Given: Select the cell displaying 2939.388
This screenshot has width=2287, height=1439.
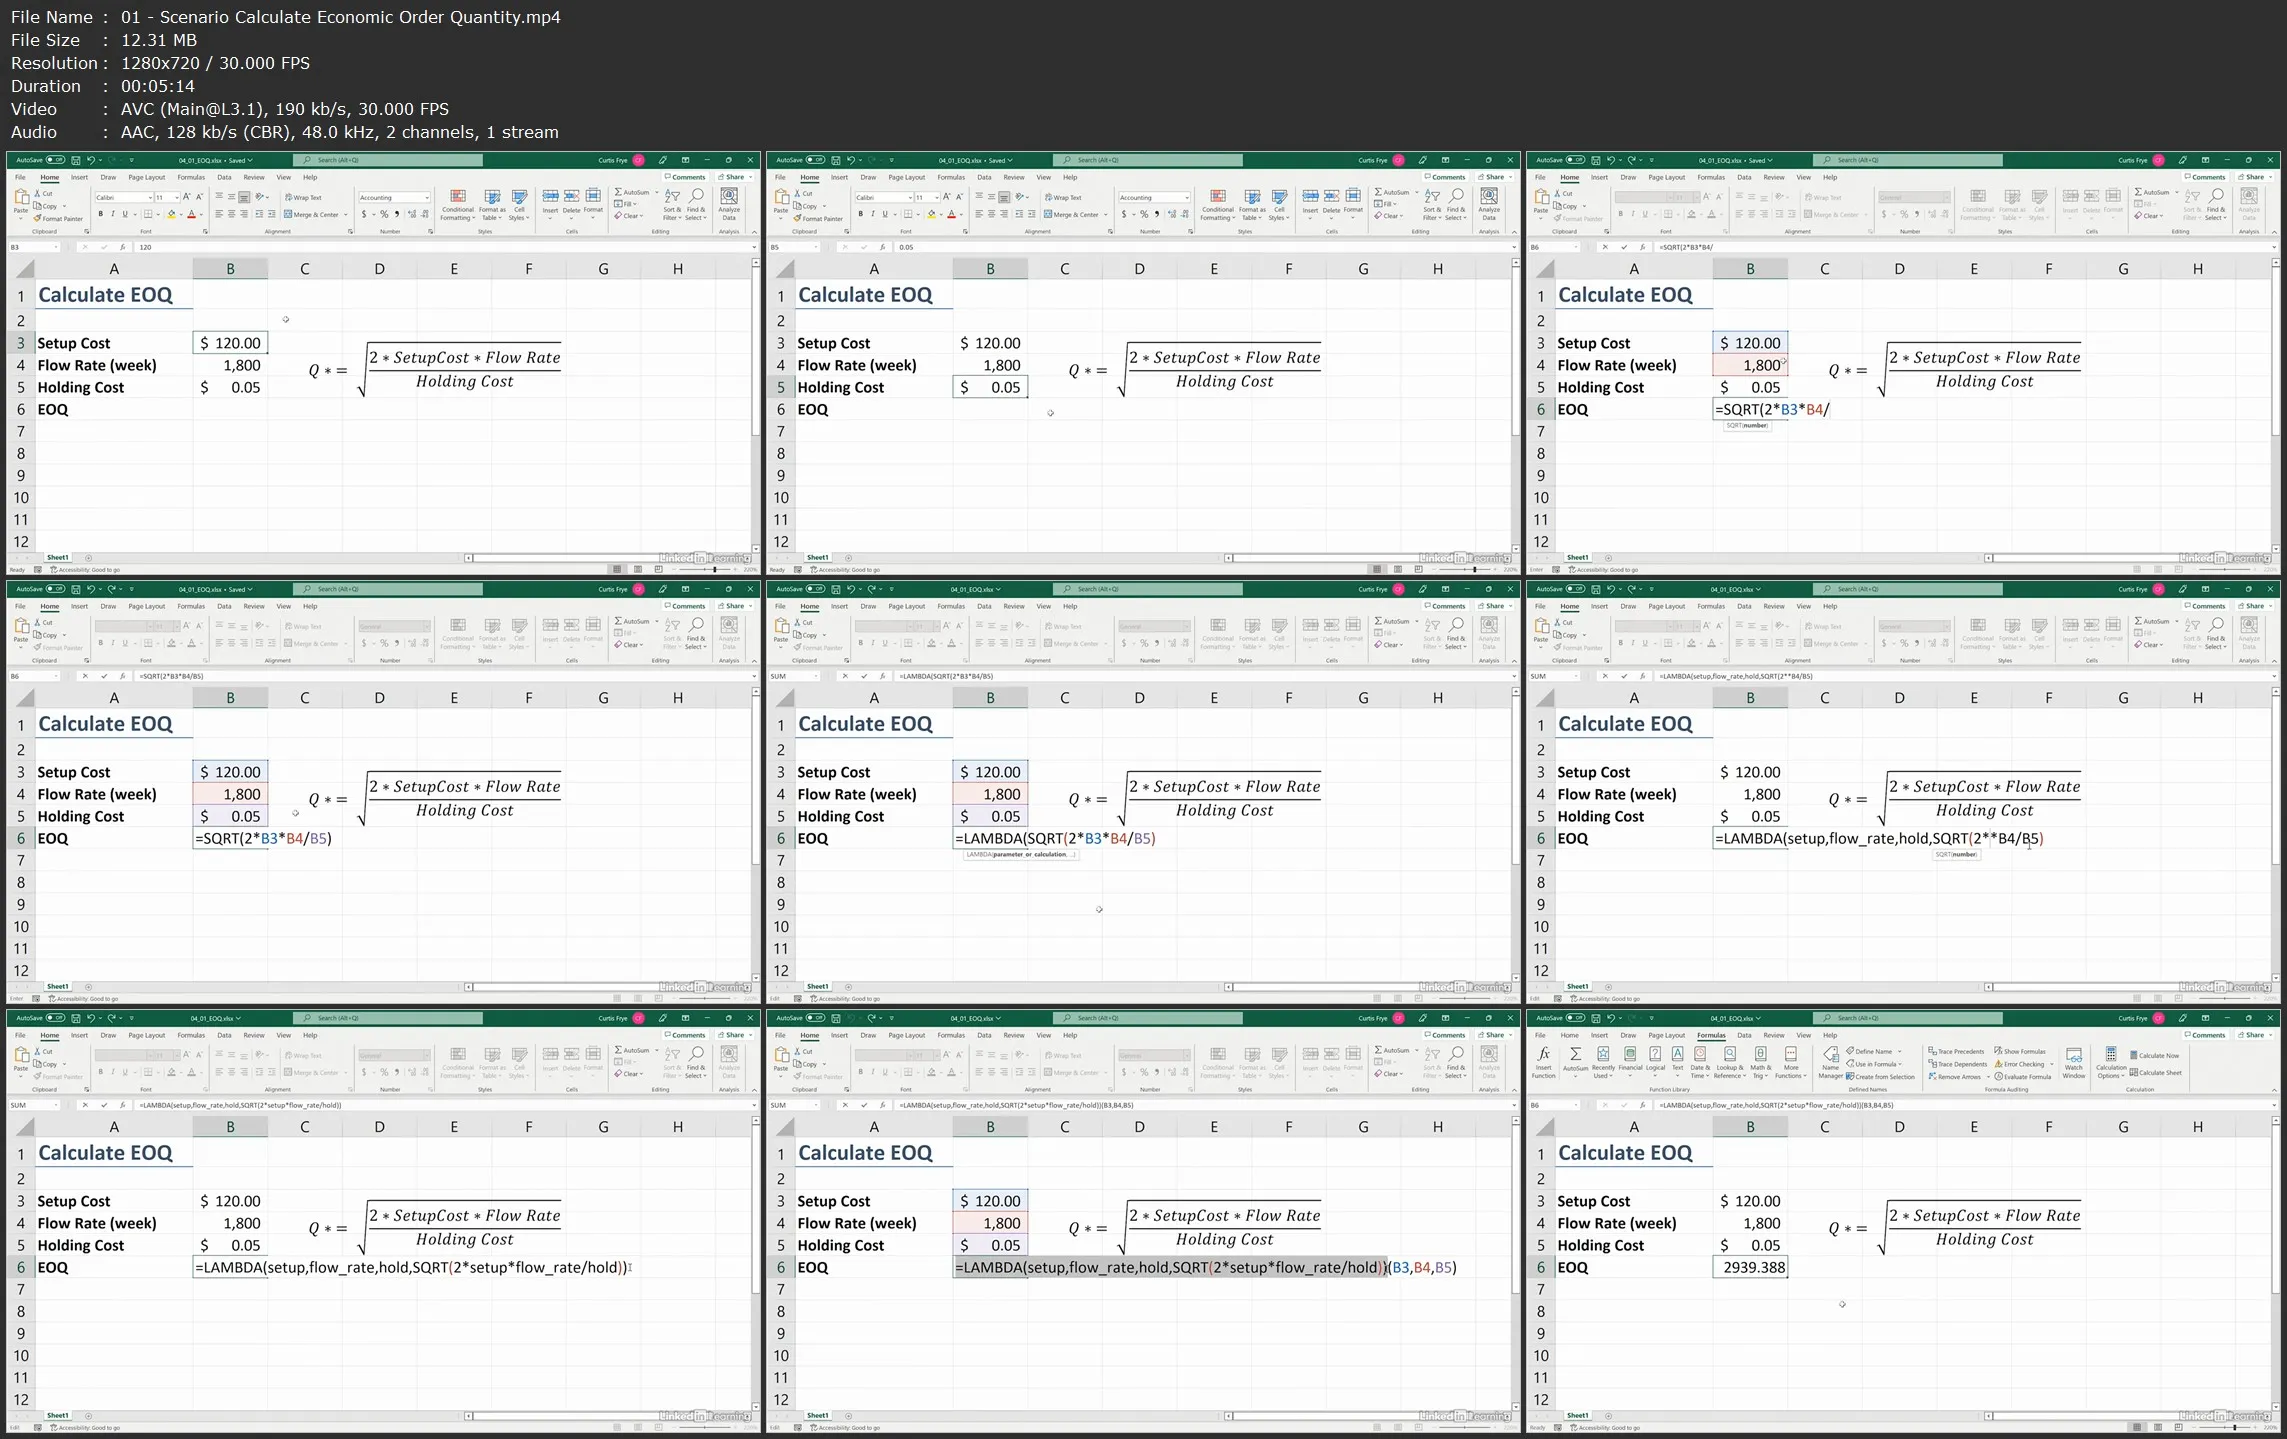Looking at the screenshot, I should point(1750,1267).
